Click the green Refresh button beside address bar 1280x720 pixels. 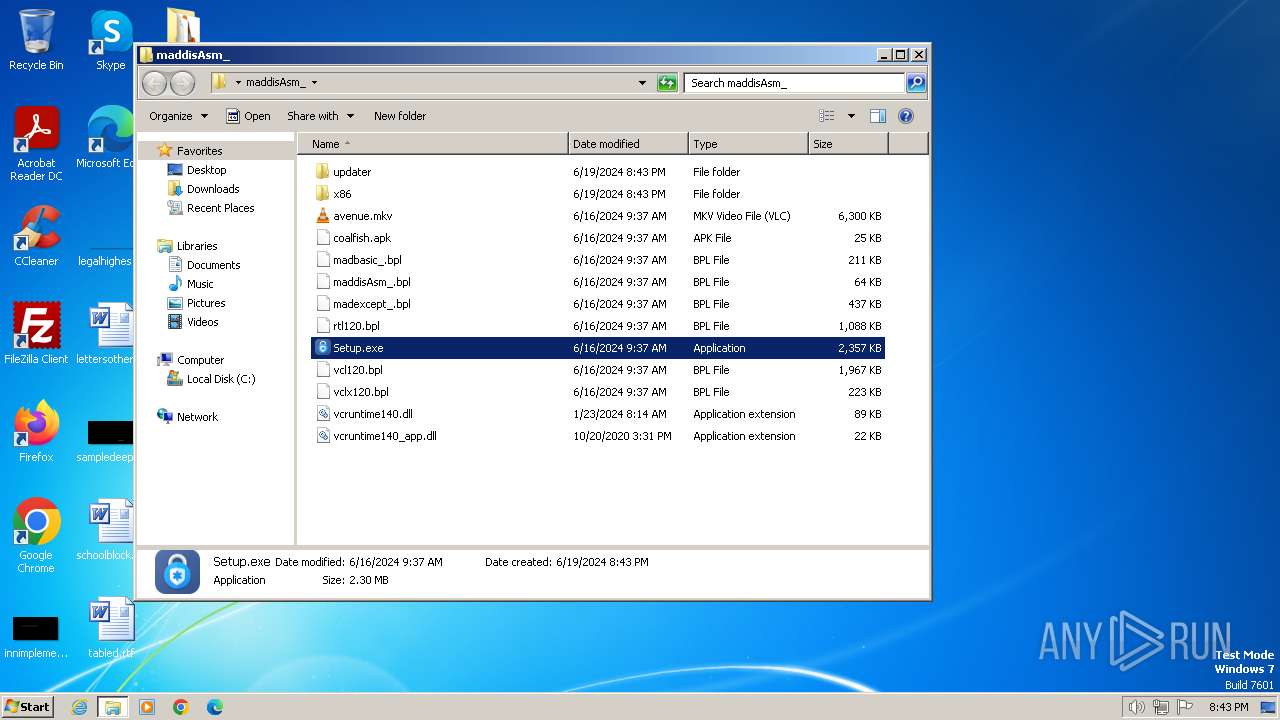[667, 83]
